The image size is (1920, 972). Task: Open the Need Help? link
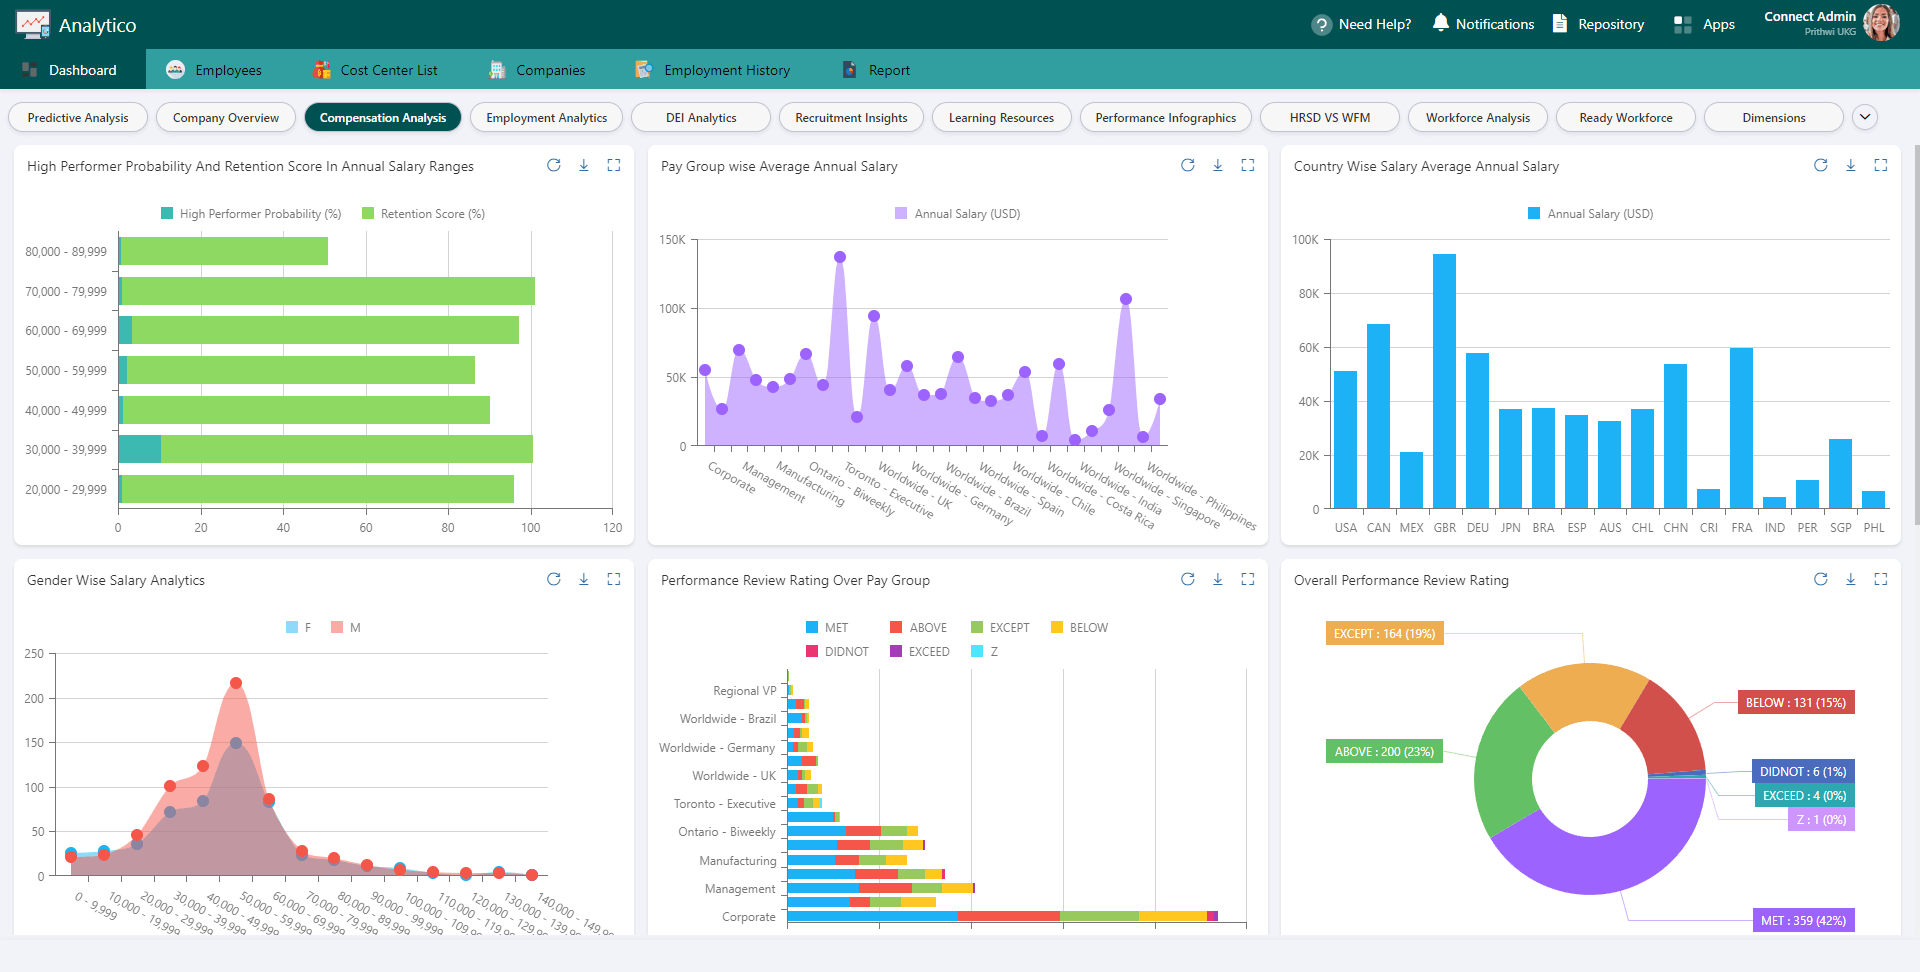1361,23
